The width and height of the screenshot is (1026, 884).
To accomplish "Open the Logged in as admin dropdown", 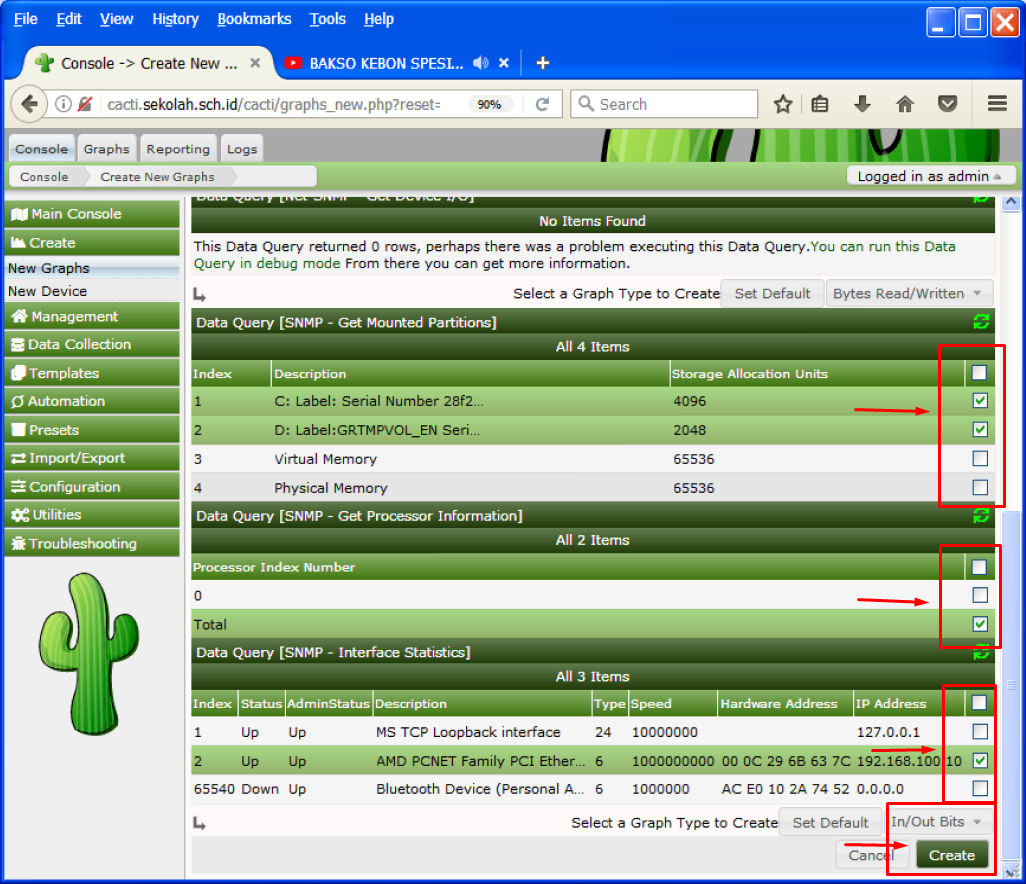I will click(930, 176).
